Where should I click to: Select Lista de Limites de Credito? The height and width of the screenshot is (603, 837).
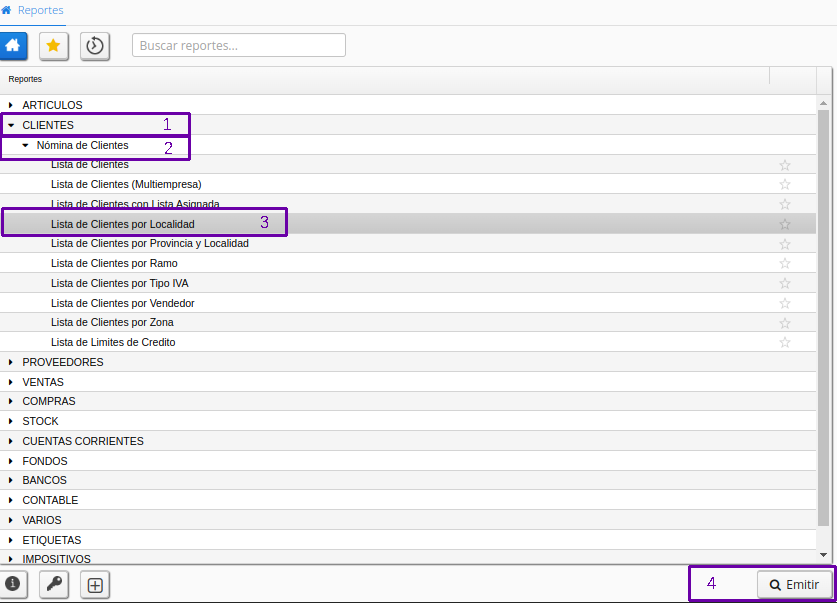tap(113, 343)
